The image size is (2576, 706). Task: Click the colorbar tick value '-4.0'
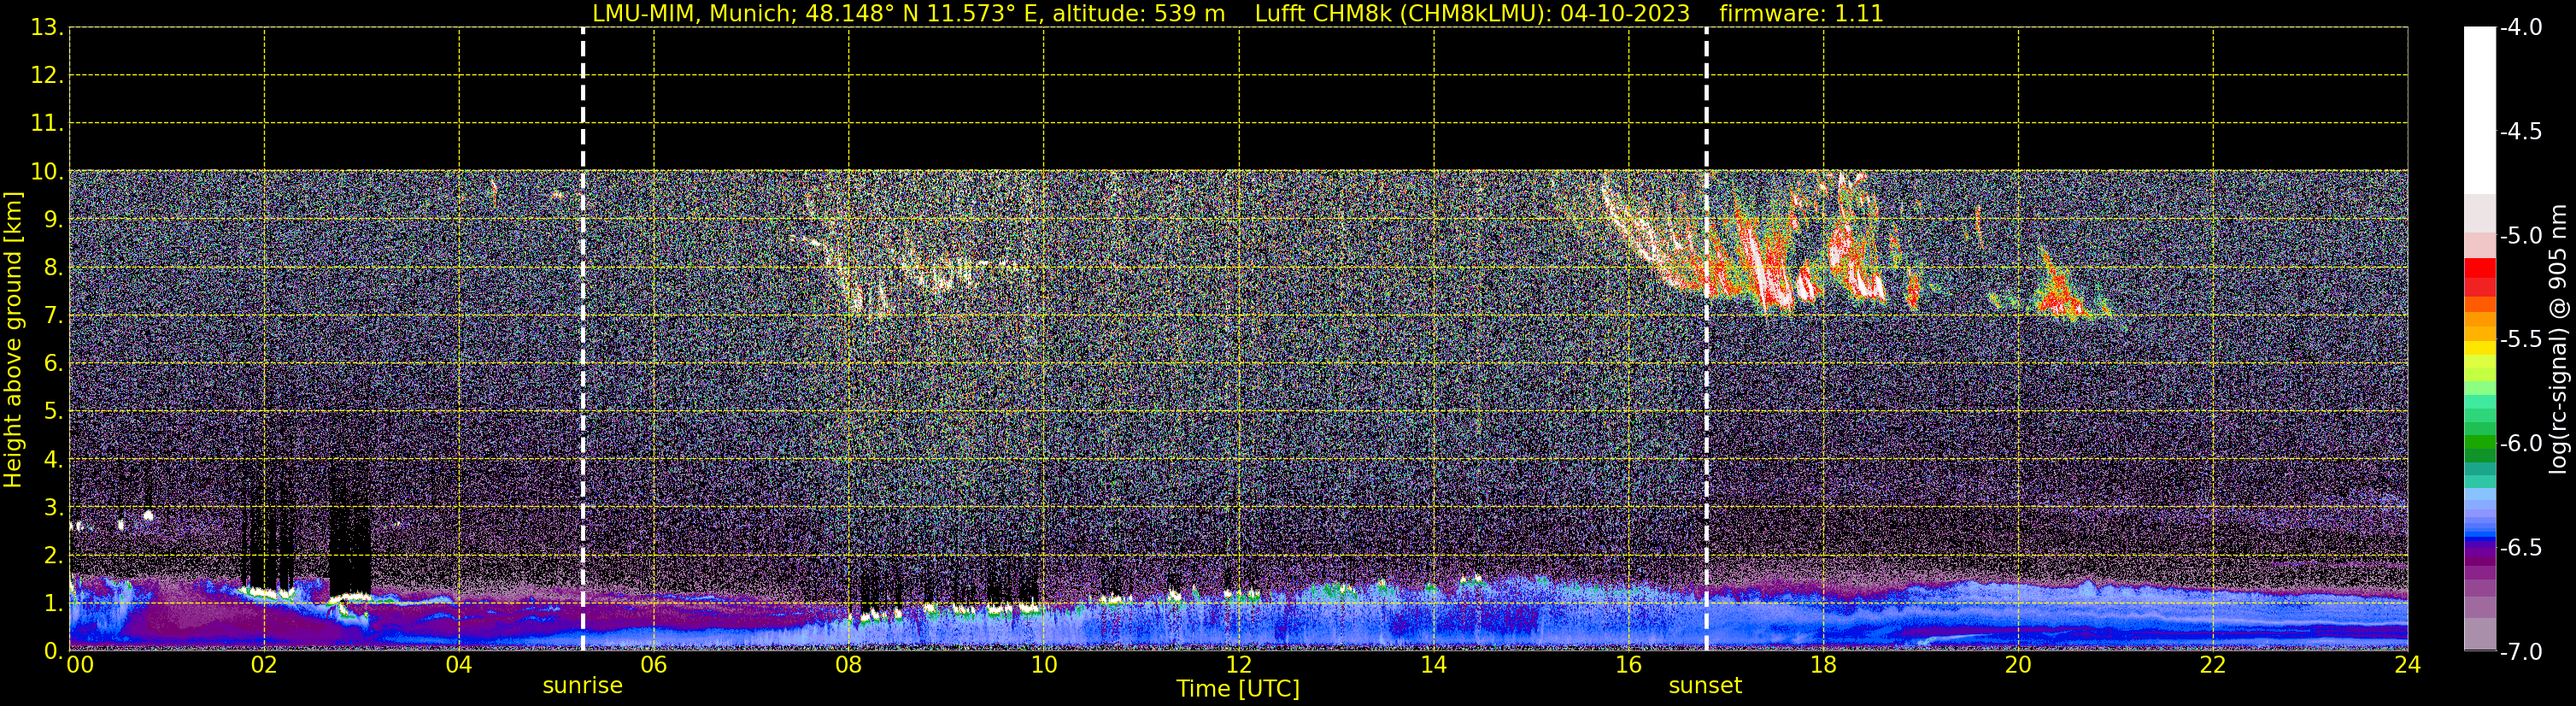tap(2521, 28)
